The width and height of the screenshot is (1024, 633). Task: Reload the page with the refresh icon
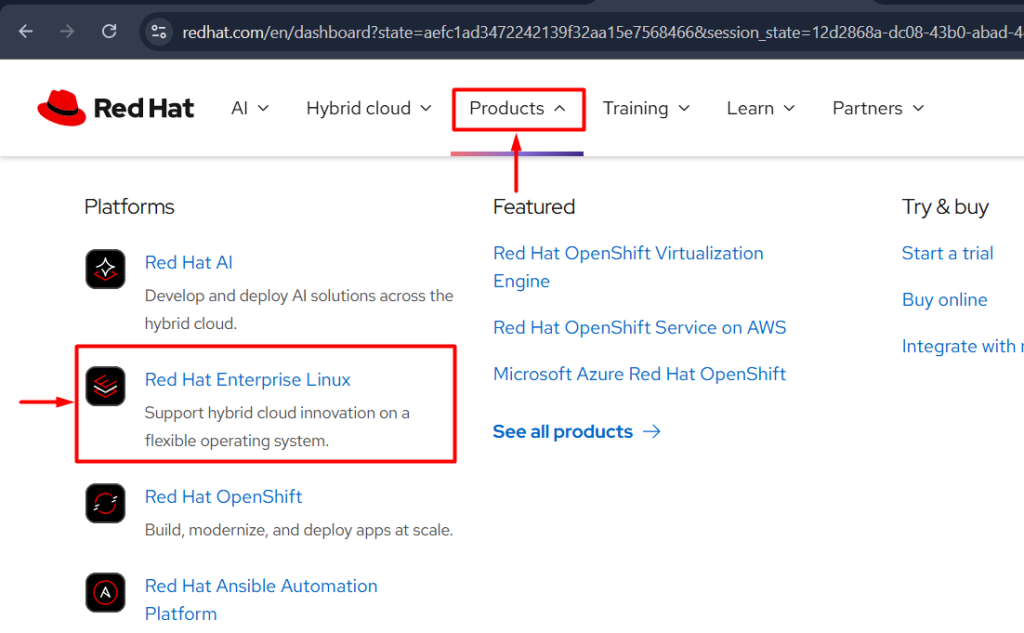[x=110, y=31]
